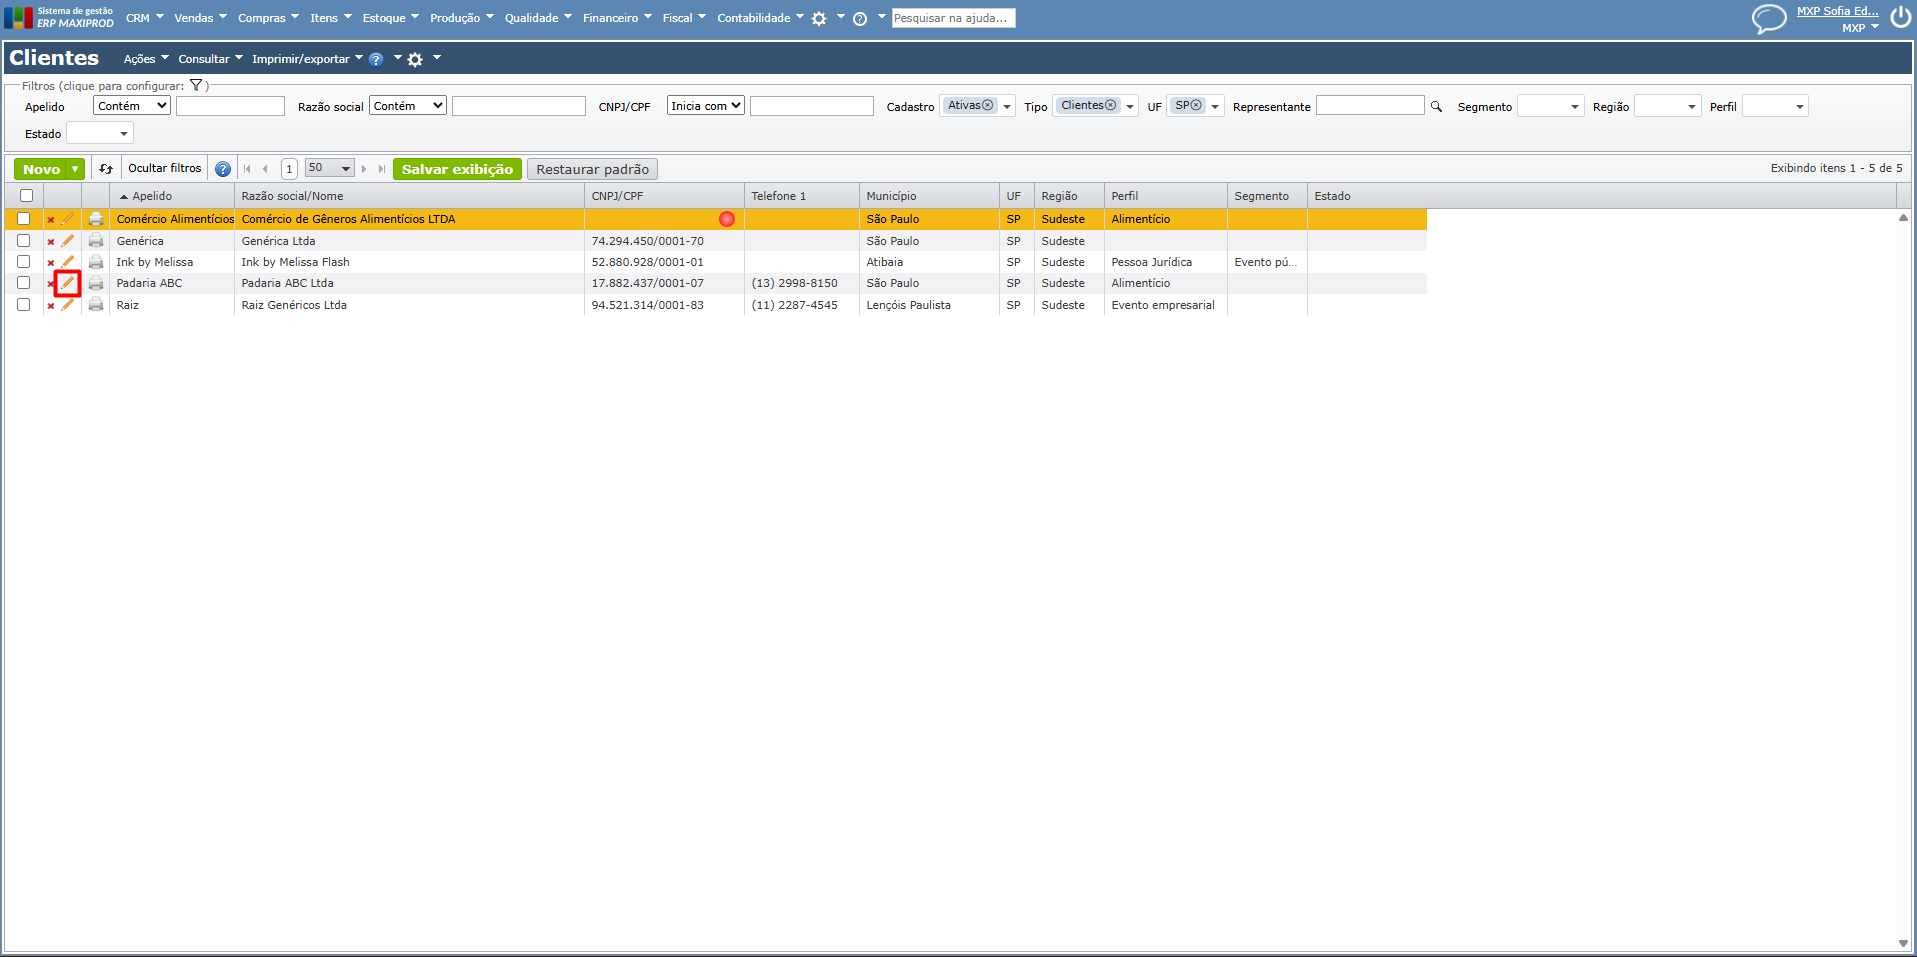Edit the Ink by Melissa client
Image resolution: width=1917 pixels, height=957 pixels.
(68, 262)
